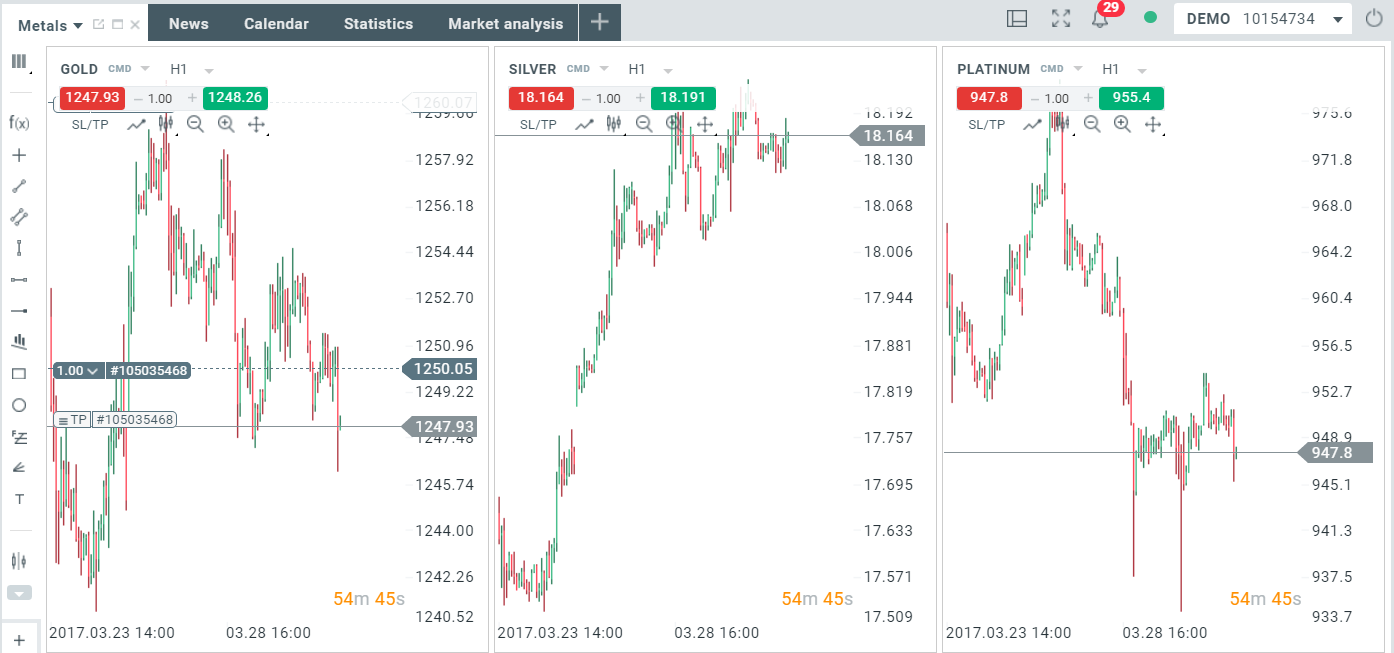Screen dimensions: 1394x653
Task: Expand the H1 timeframe dropdown for SILVER
Action: point(668,70)
